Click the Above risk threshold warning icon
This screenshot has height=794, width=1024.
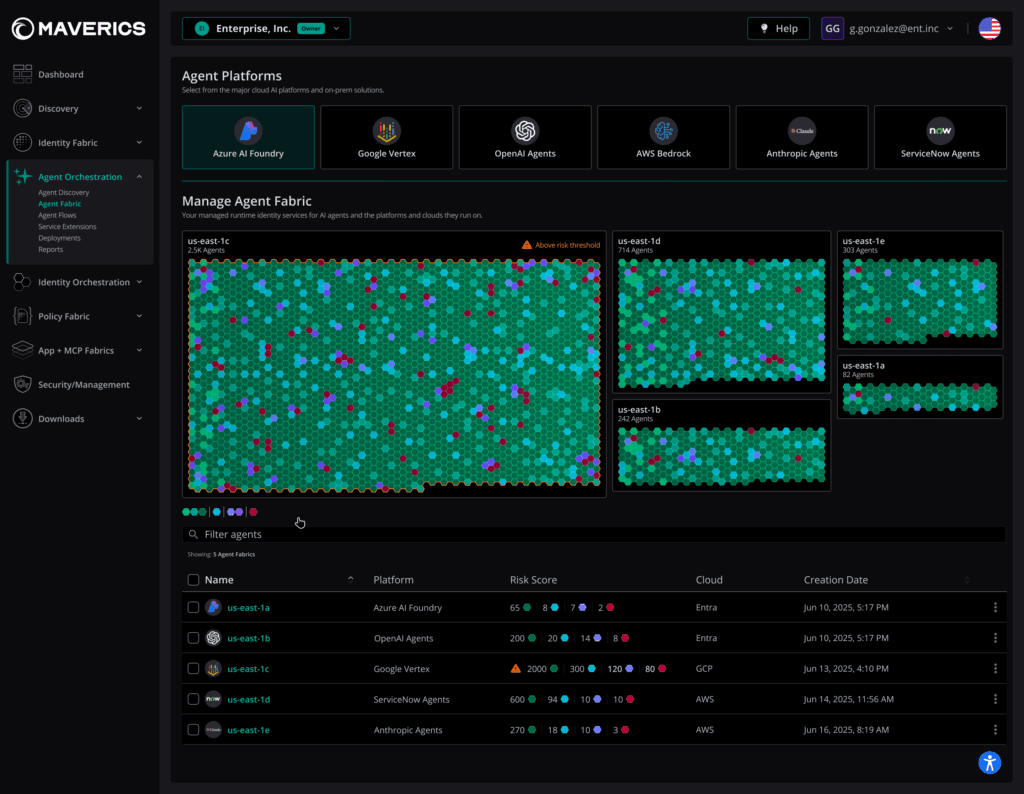(527, 245)
